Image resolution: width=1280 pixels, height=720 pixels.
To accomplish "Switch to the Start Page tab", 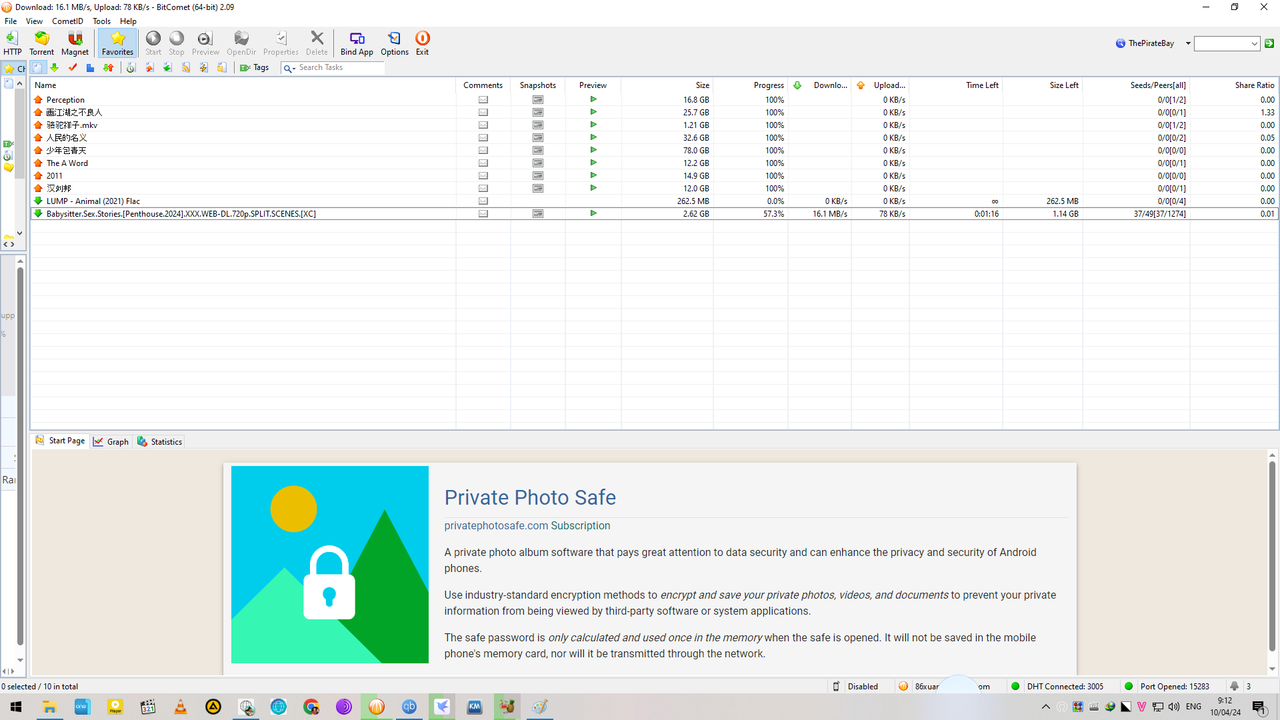I will point(60,441).
